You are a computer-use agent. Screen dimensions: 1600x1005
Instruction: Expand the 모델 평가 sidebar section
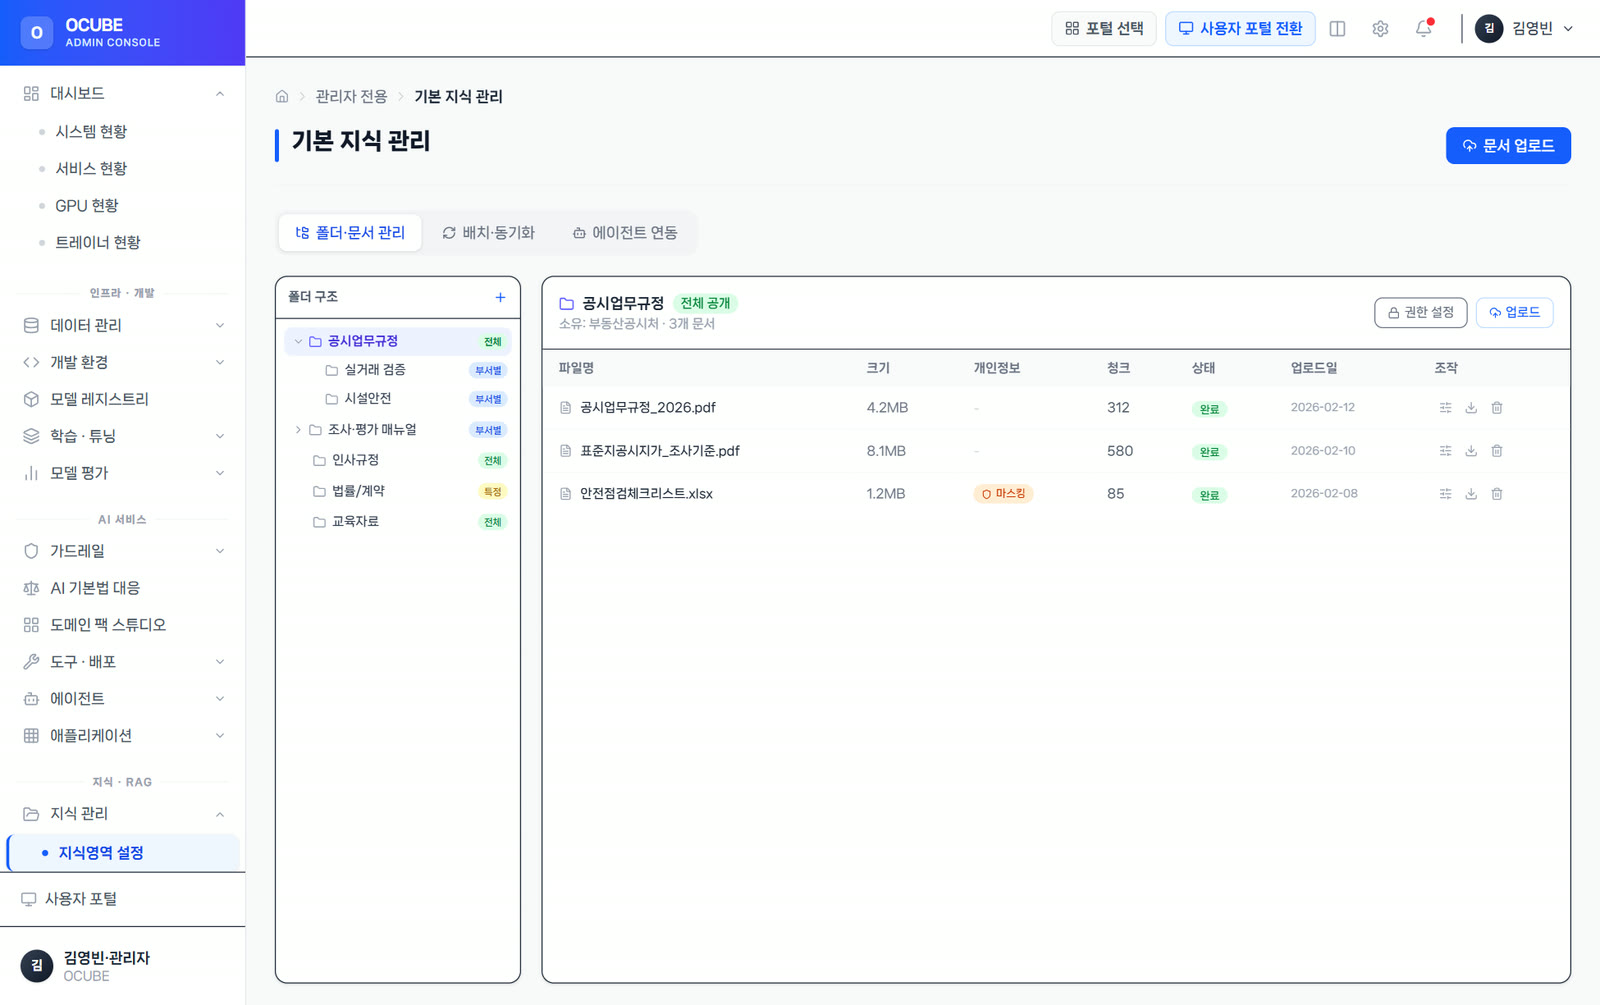coord(220,473)
